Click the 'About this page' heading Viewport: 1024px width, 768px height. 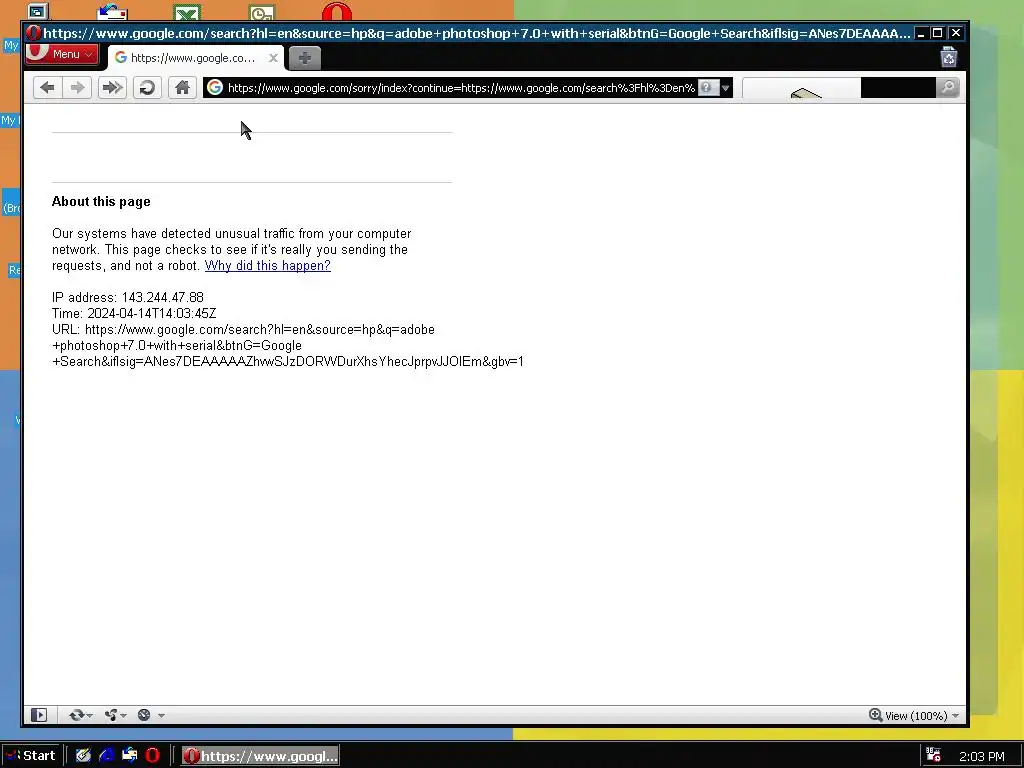coord(101,202)
